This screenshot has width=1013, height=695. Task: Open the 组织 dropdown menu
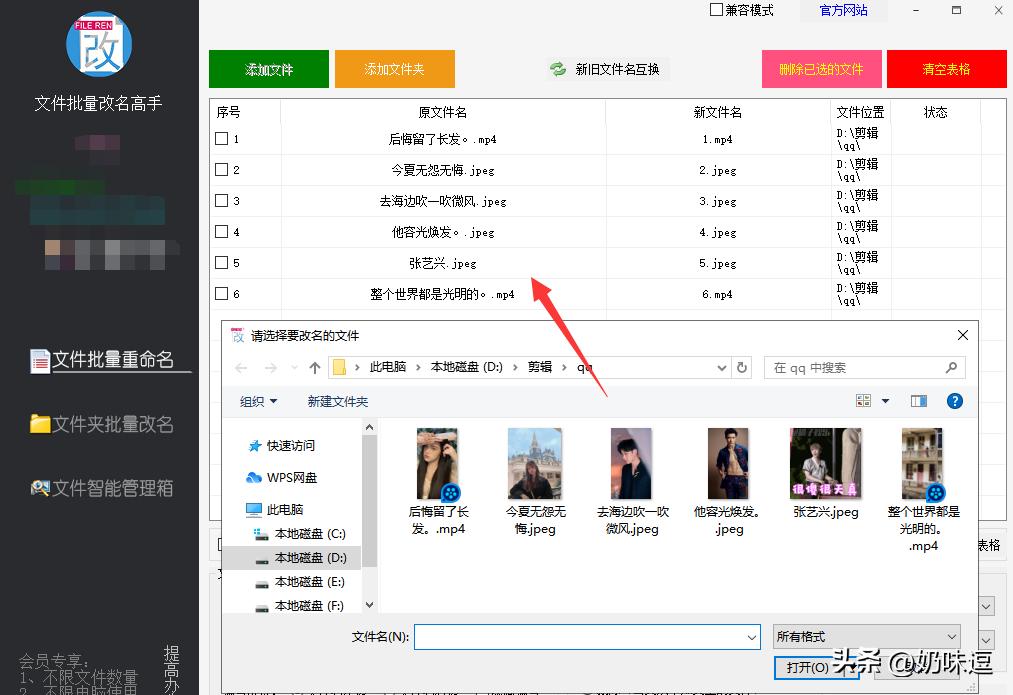tap(256, 401)
